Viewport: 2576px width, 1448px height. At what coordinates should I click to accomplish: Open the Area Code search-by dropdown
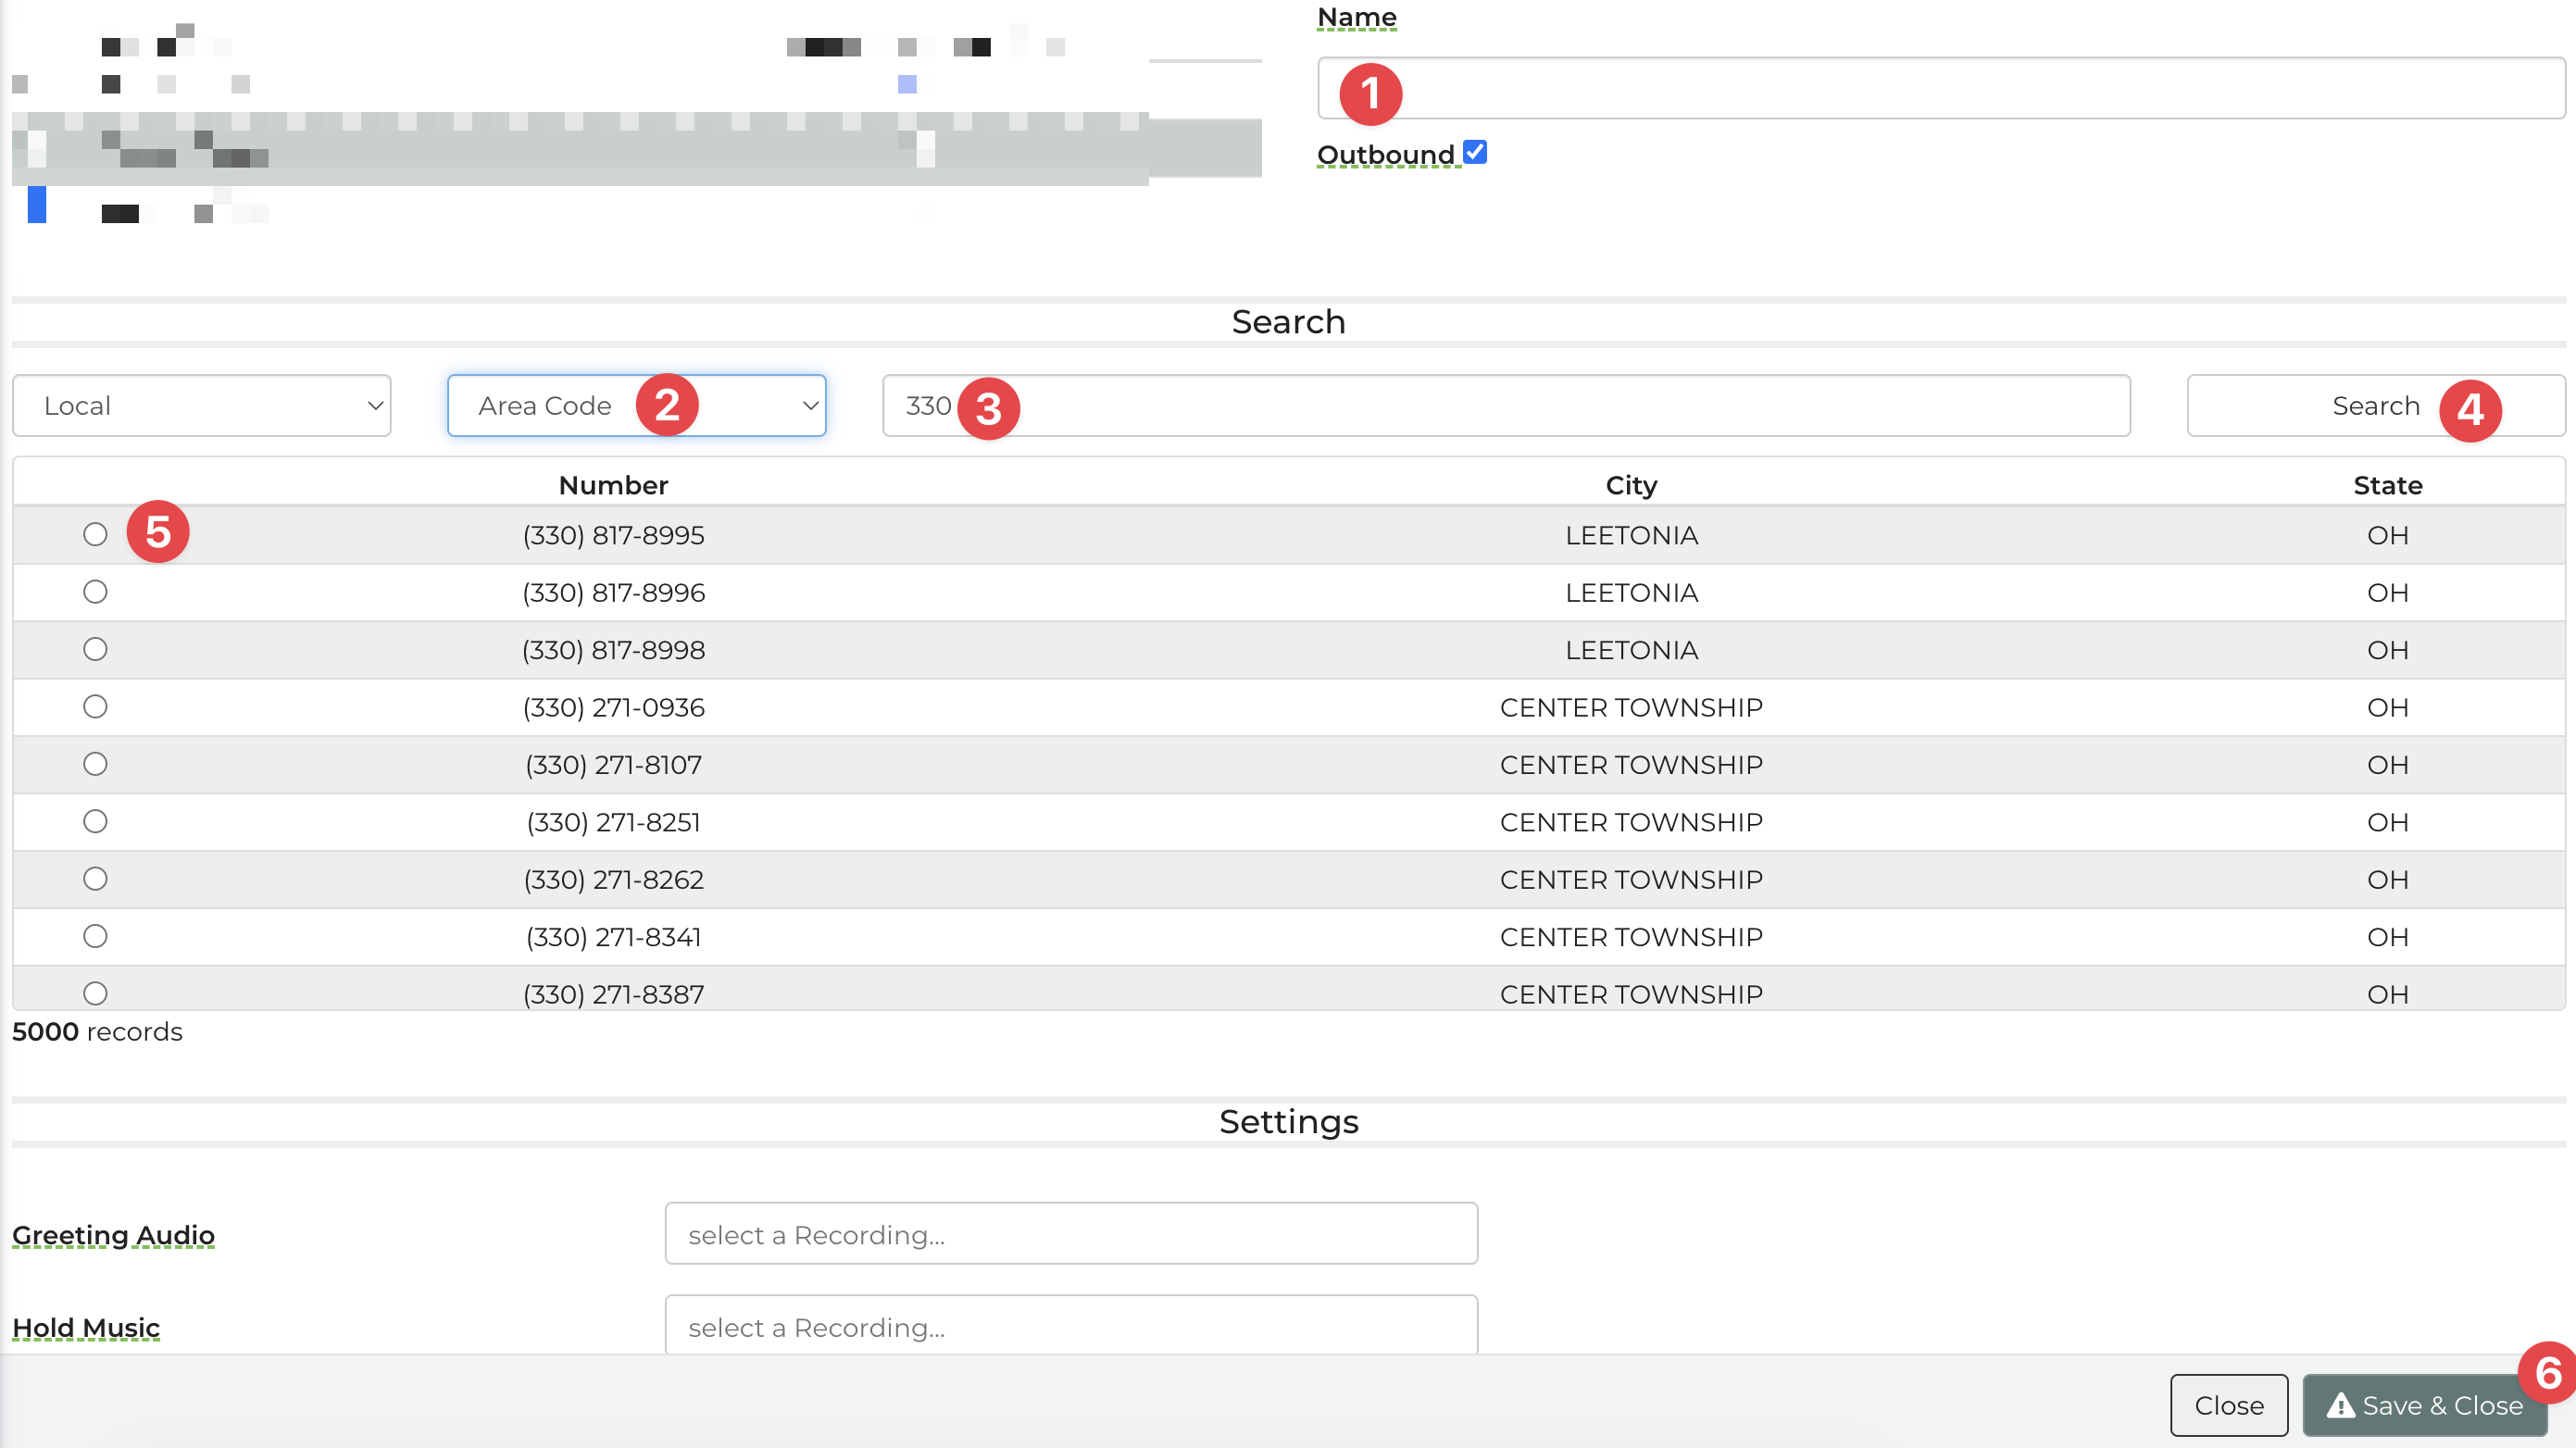(x=637, y=405)
